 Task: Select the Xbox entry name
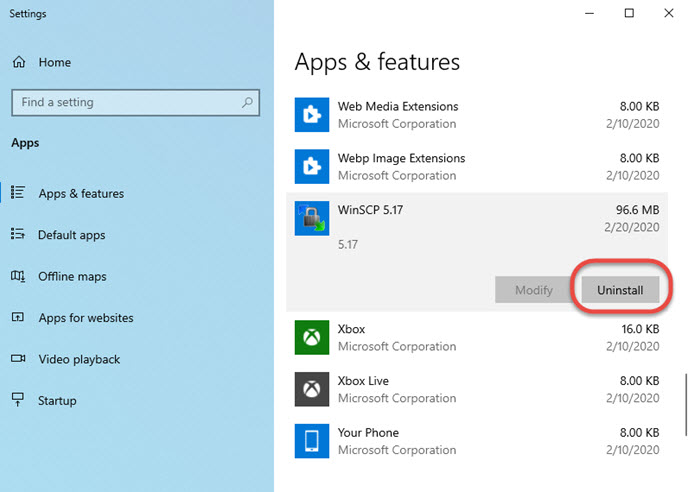(x=351, y=329)
